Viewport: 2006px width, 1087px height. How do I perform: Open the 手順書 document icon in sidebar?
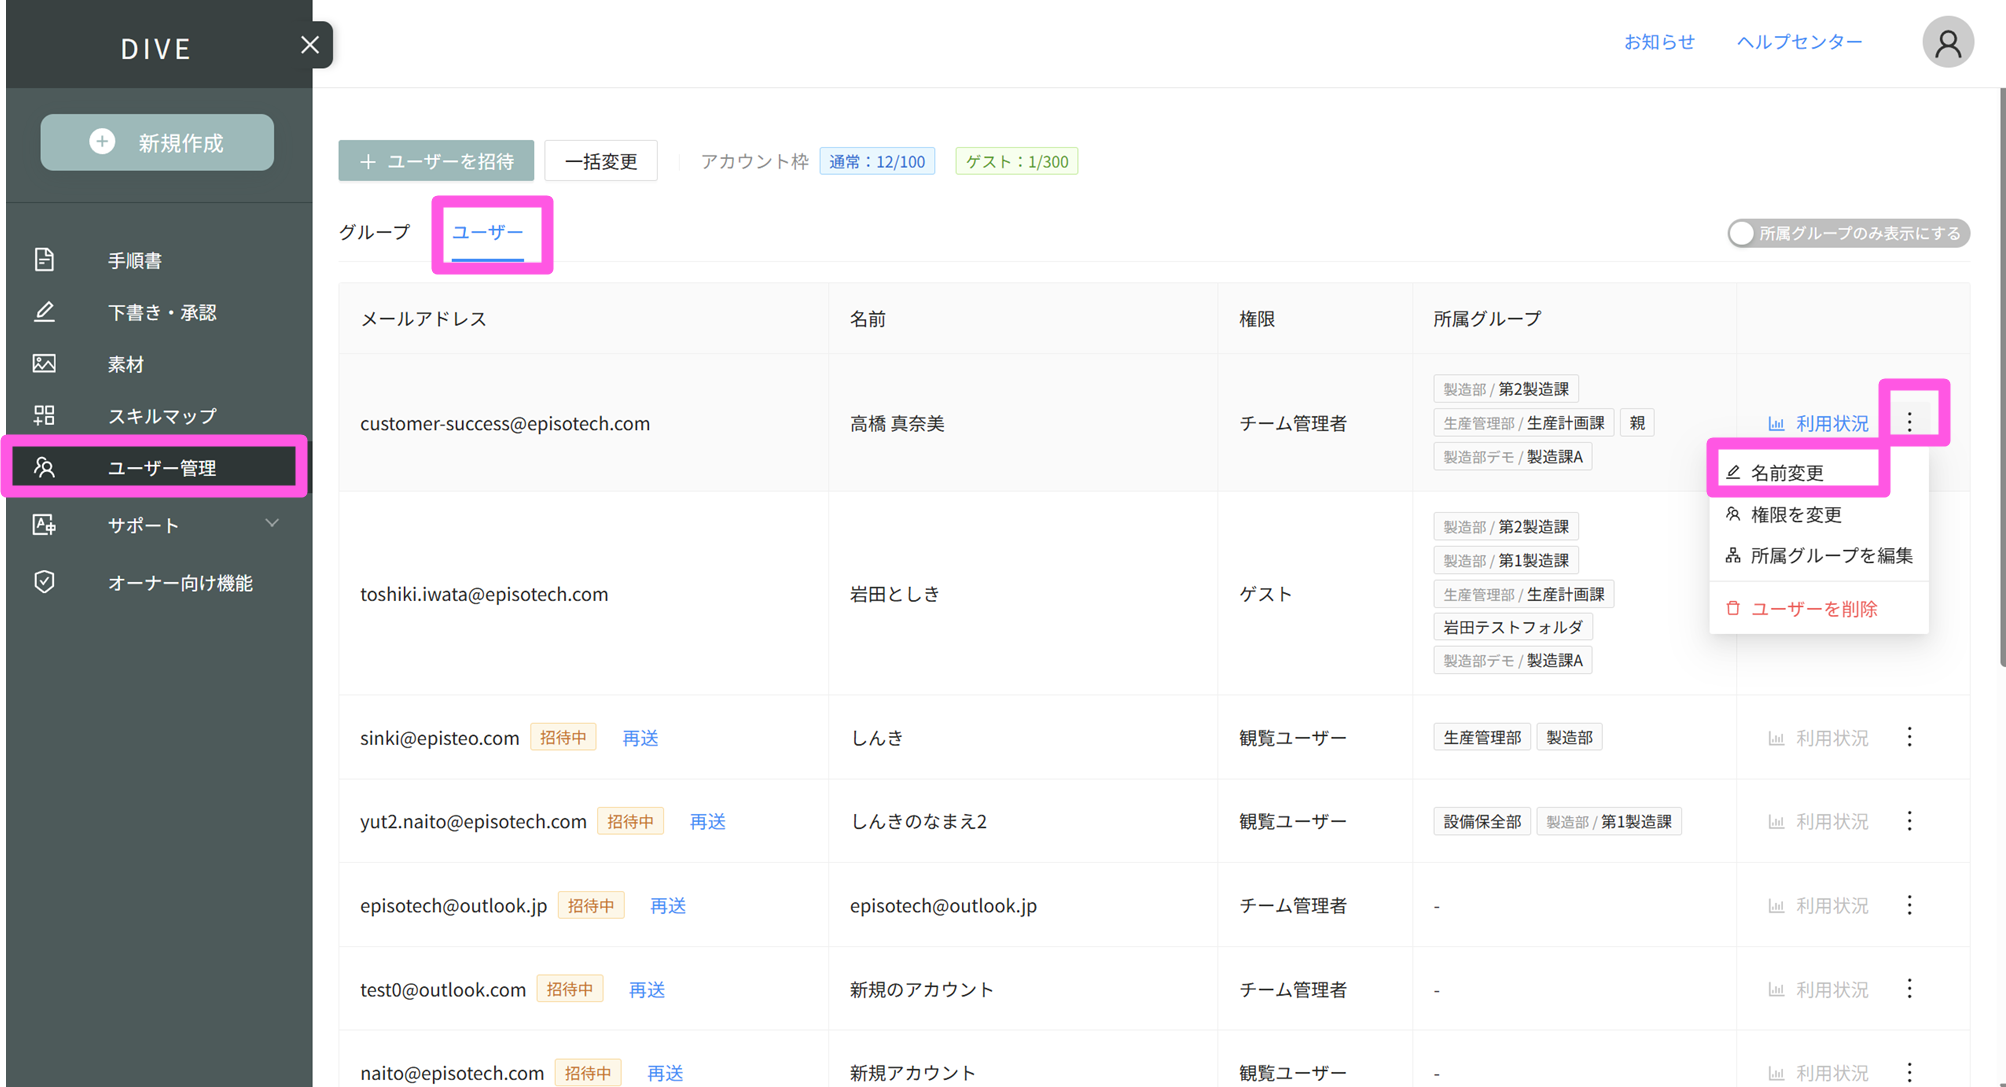click(44, 260)
